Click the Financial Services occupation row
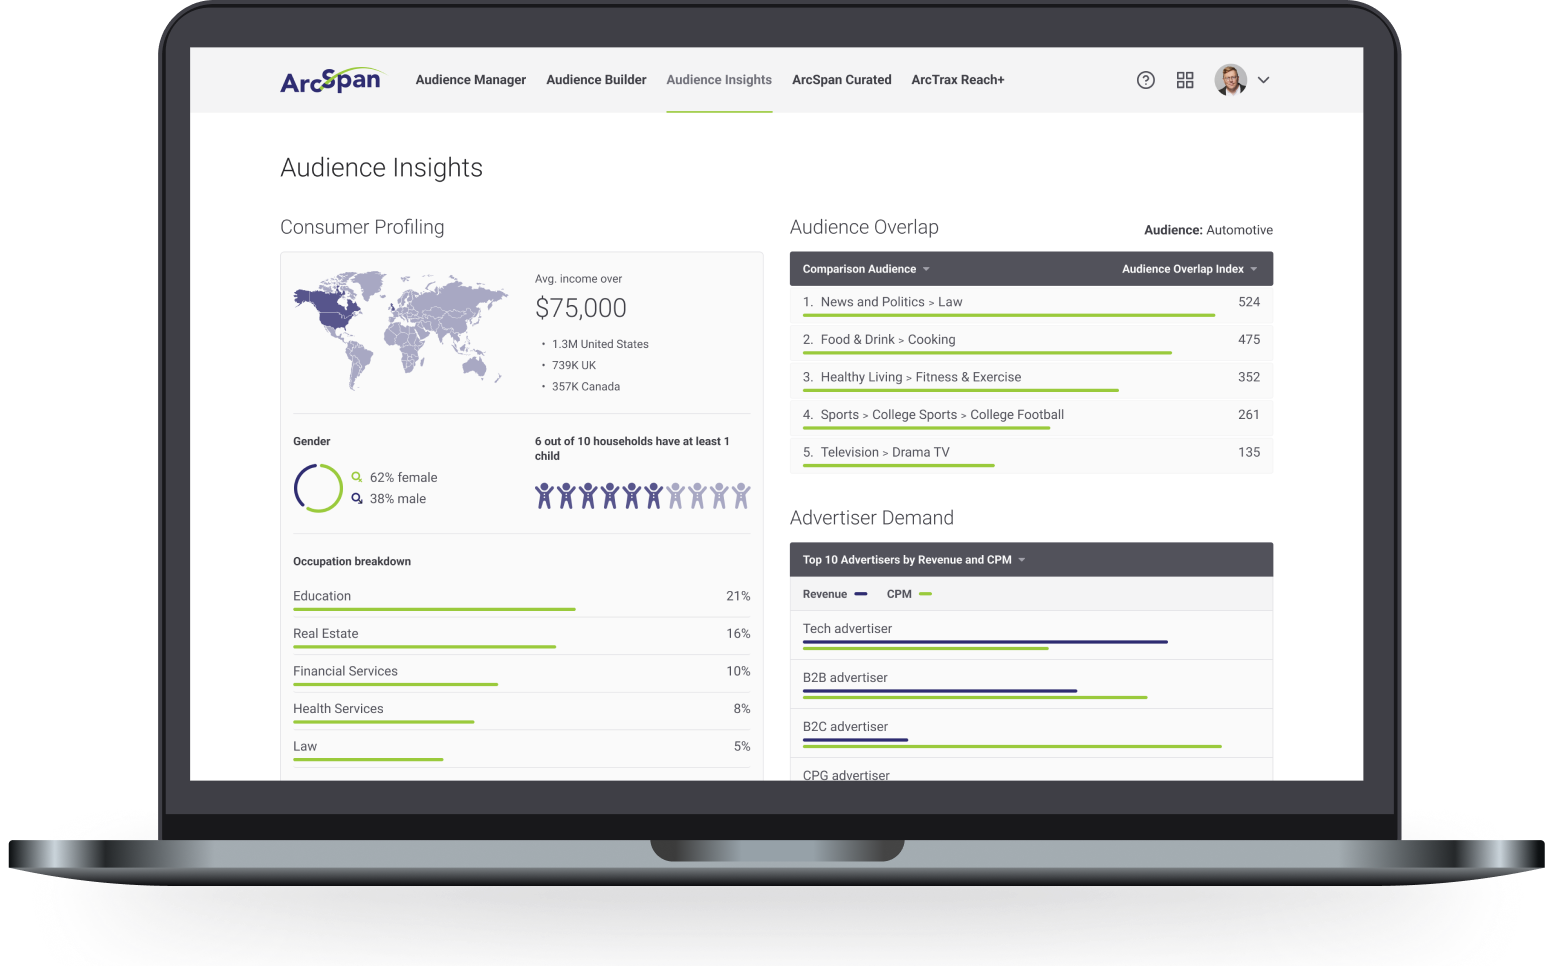1556x966 pixels. click(521, 673)
